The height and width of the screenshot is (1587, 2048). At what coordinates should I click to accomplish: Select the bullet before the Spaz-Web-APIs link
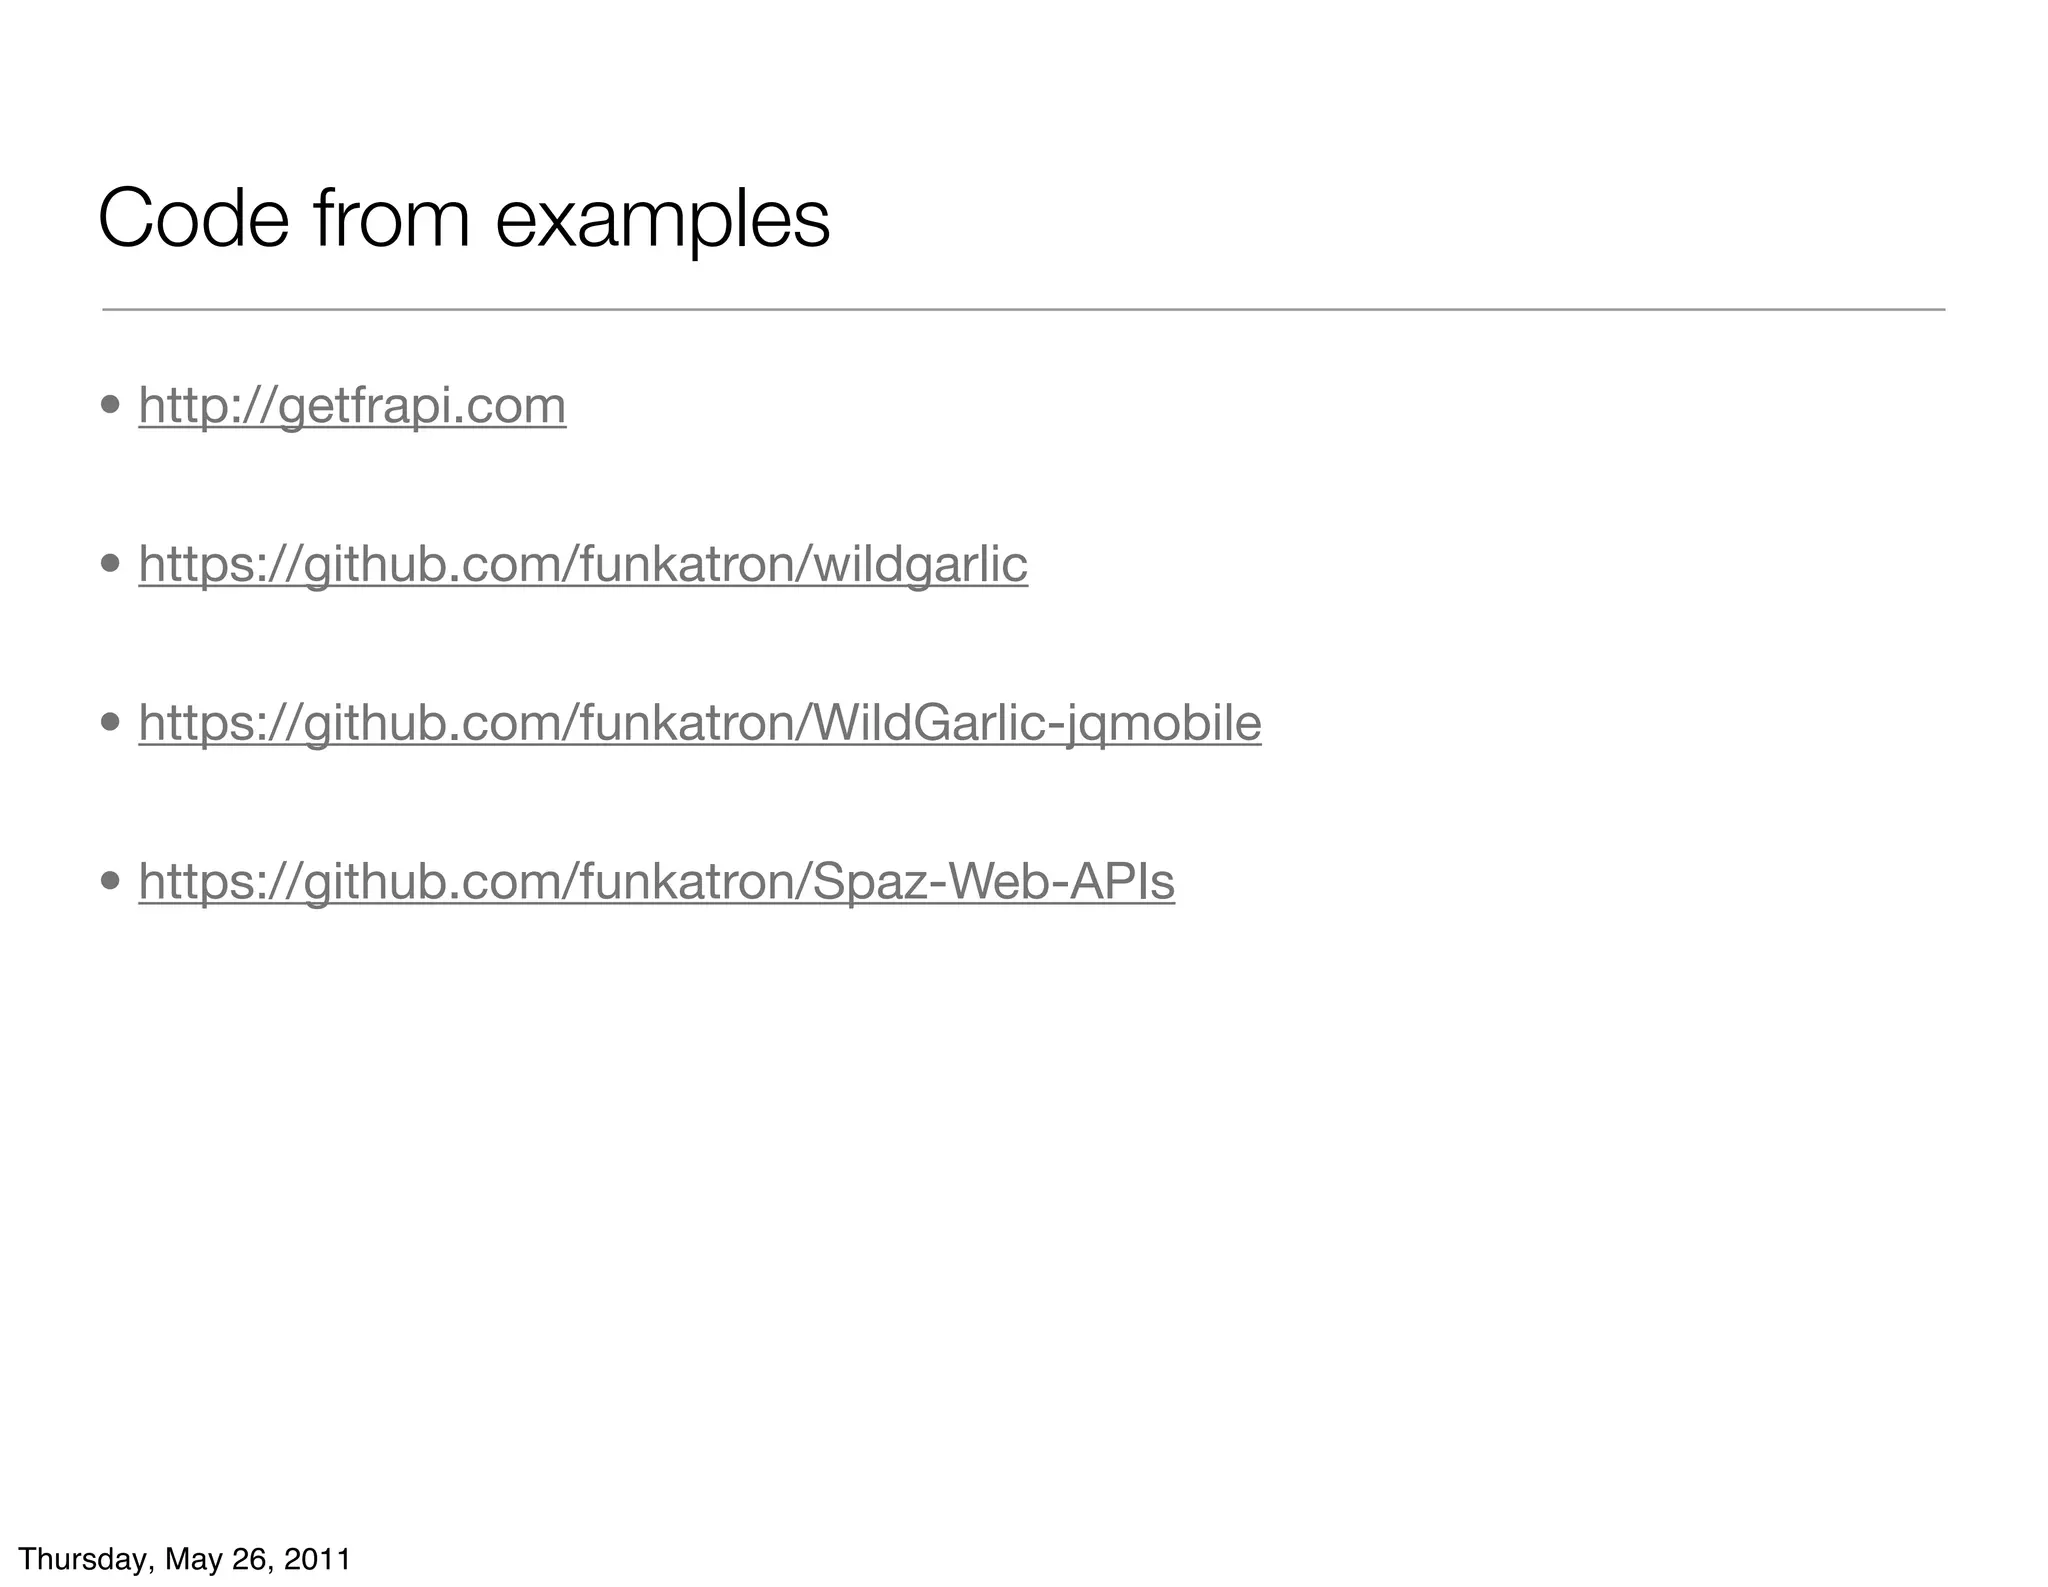point(111,882)
